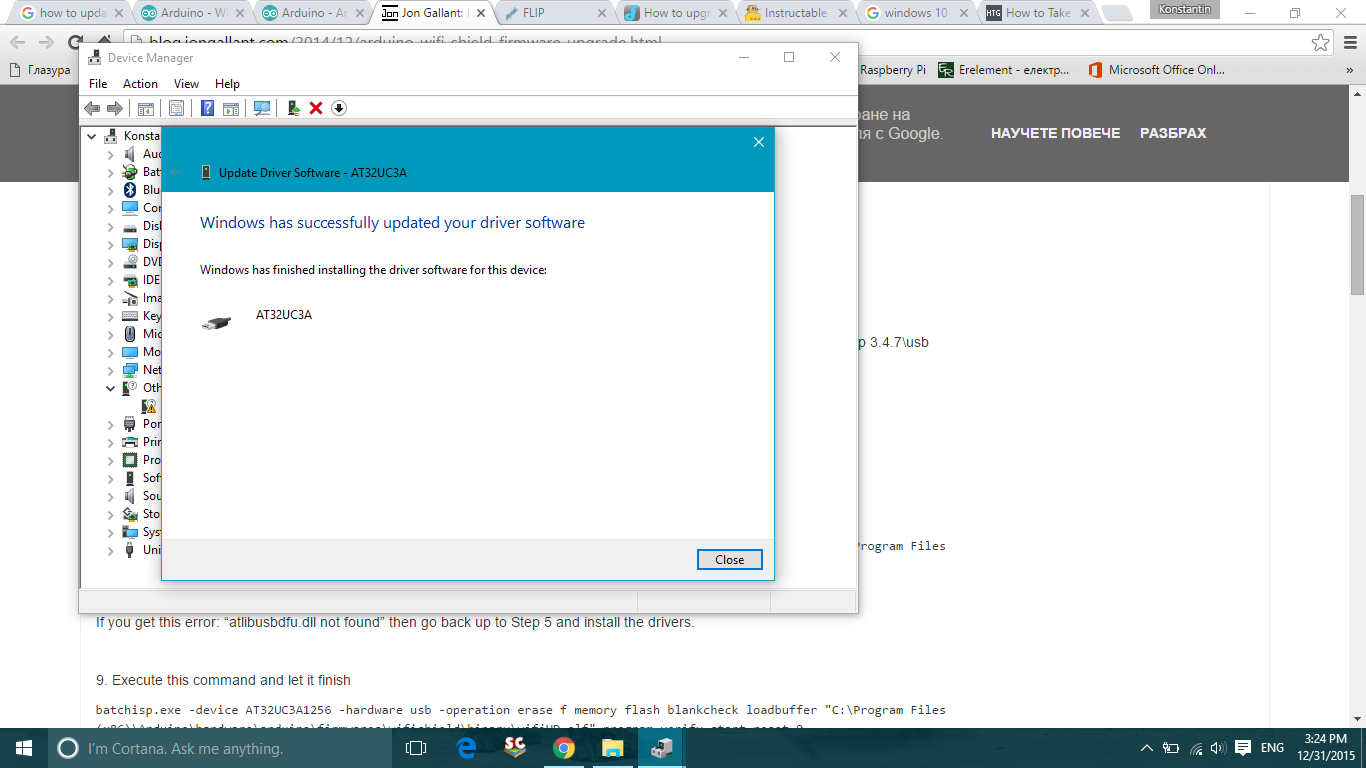
Task: Click the Back navigation arrow in Device Manager
Action: coord(93,107)
